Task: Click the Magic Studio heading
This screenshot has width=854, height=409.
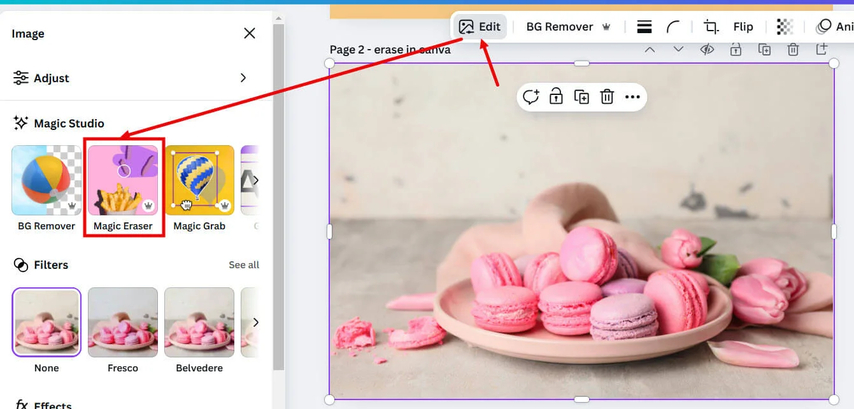Action: pyautogui.click(x=69, y=124)
